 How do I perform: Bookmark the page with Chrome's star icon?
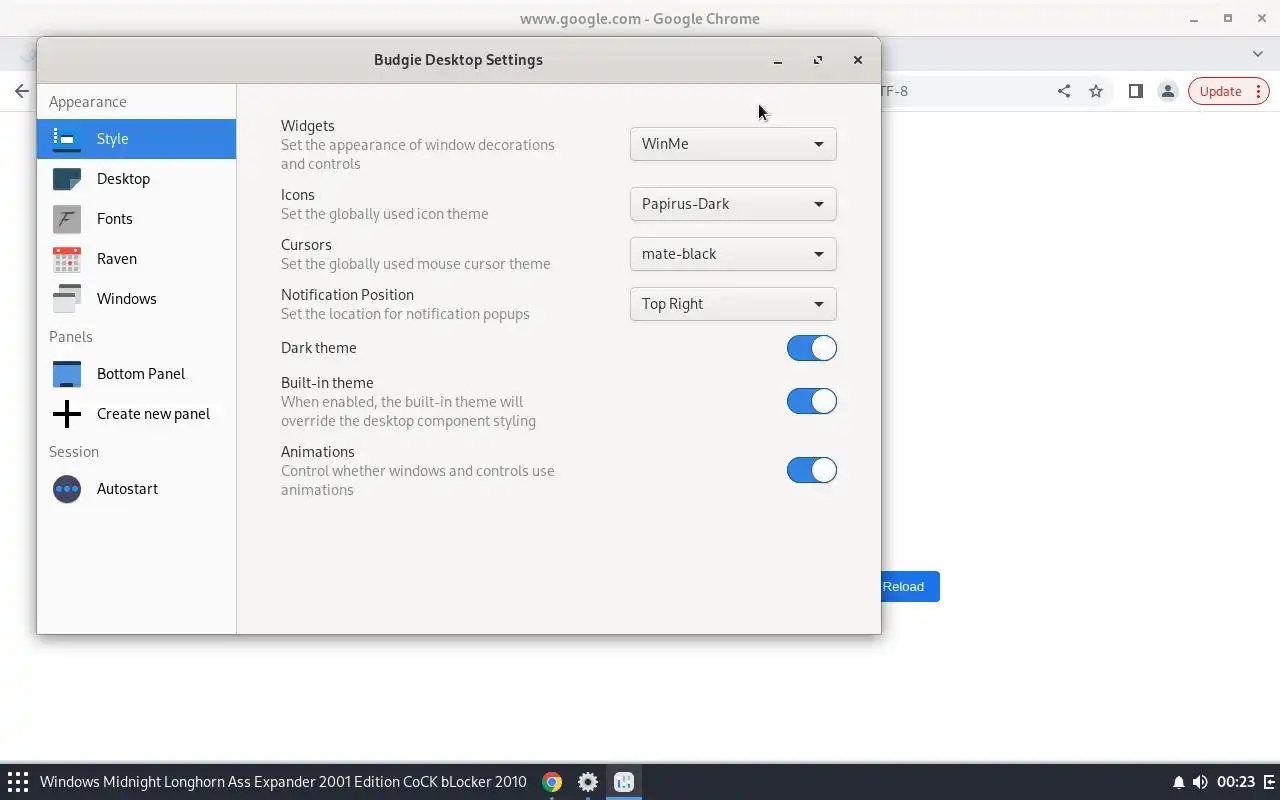tap(1096, 91)
